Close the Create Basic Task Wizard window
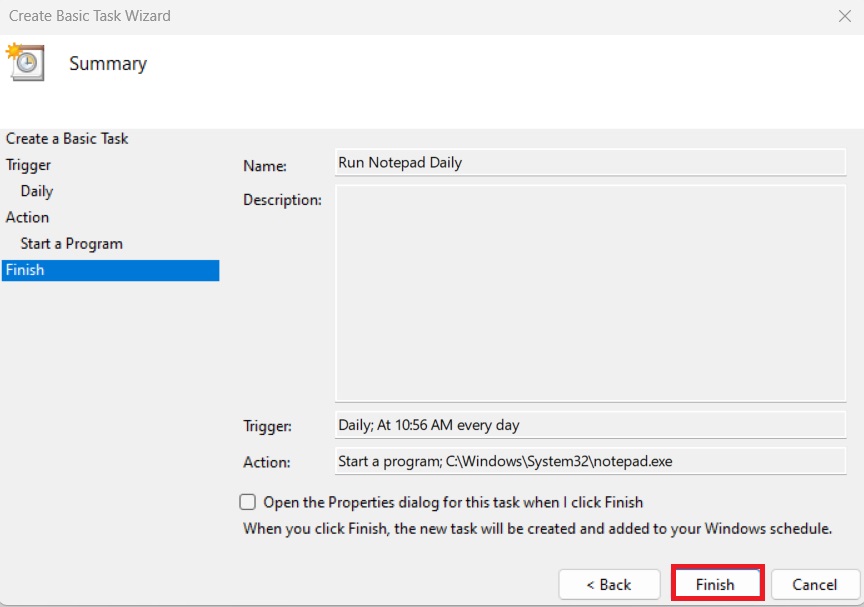Image resolution: width=864 pixels, height=607 pixels. (843, 16)
